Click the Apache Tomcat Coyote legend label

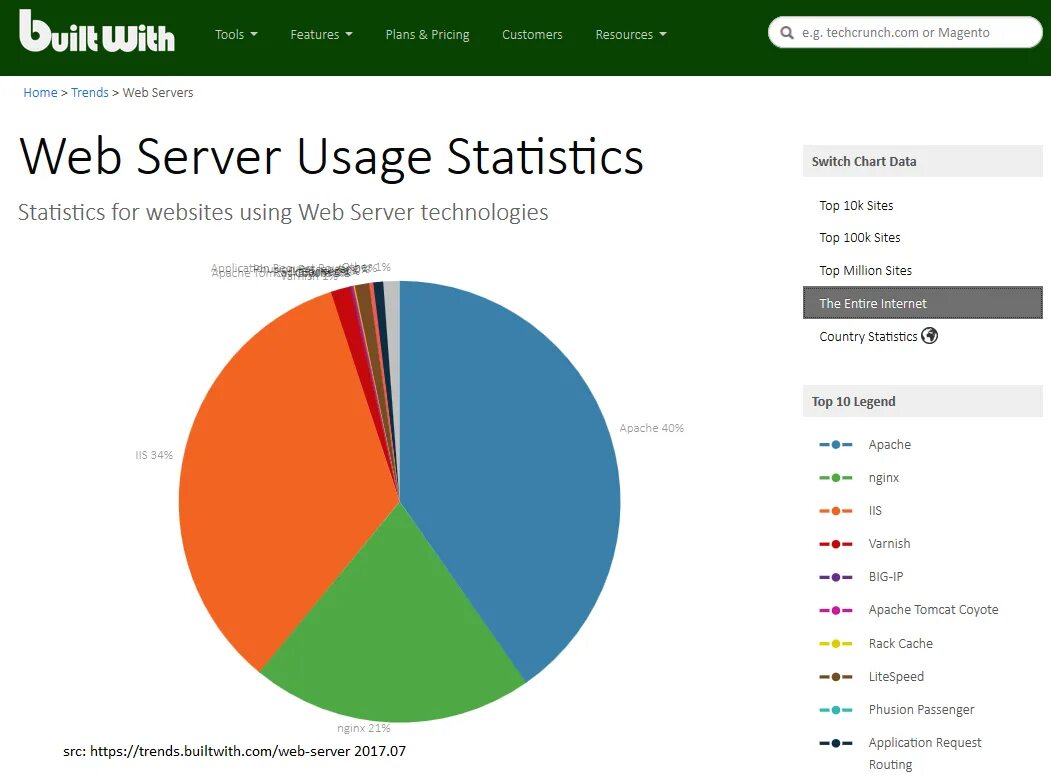(x=933, y=610)
